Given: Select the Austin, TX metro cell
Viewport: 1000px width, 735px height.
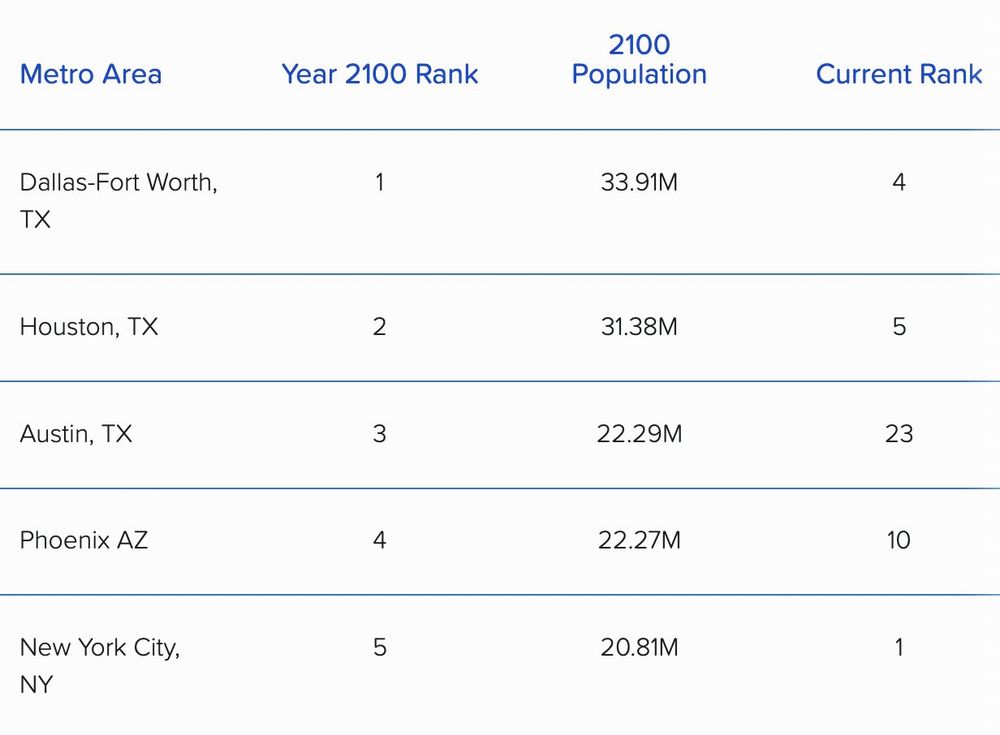Looking at the screenshot, I should [x=76, y=434].
